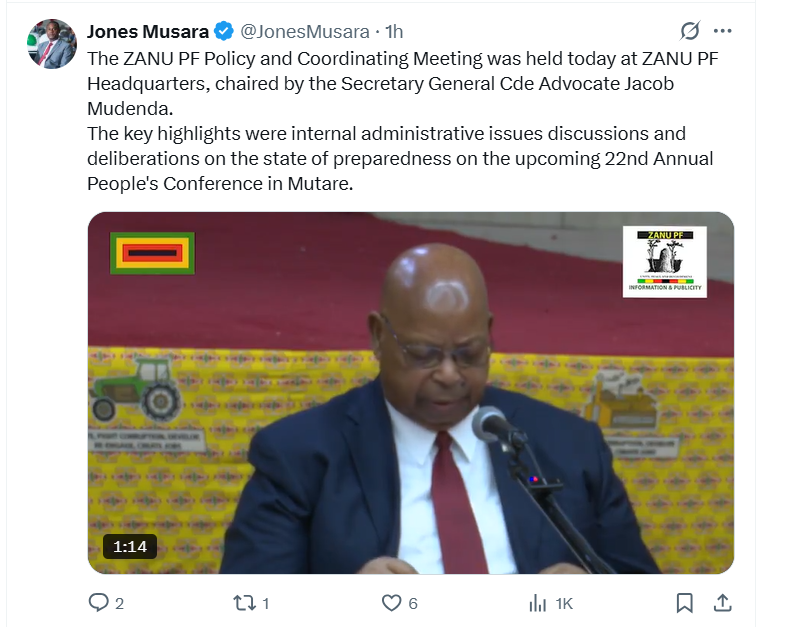The image size is (787, 627).
Task: Click the 1h post timestamp
Action: [394, 32]
